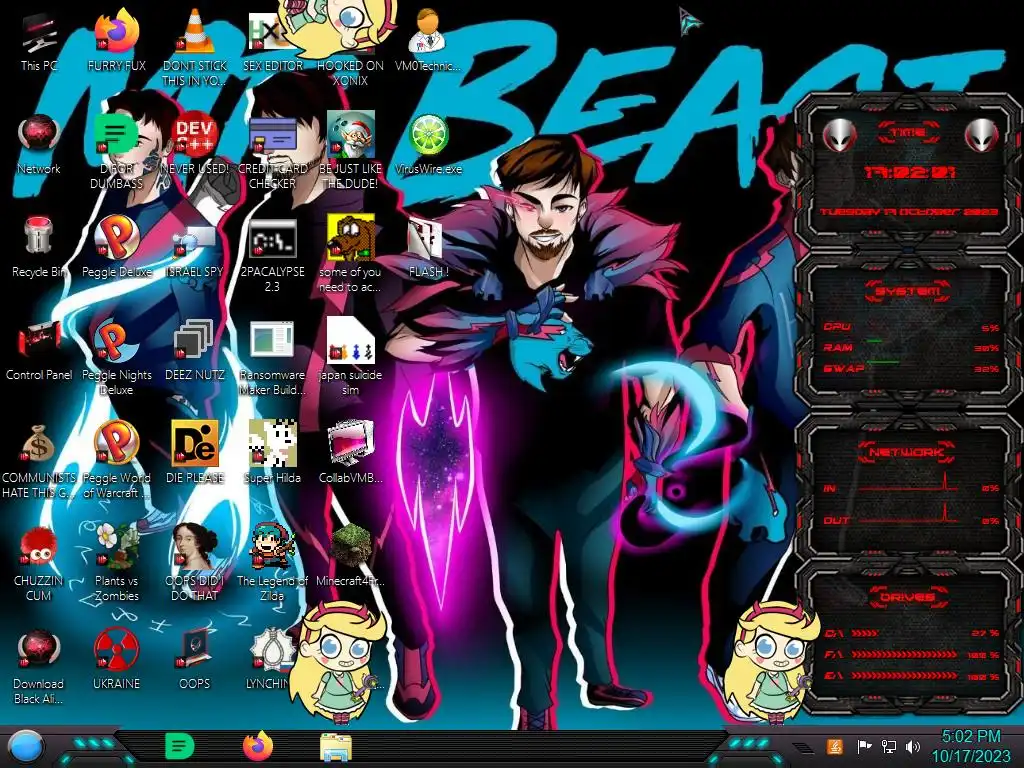
Task: Click the CPU percentage in SYSTEM widget
Action: [x=990, y=328]
